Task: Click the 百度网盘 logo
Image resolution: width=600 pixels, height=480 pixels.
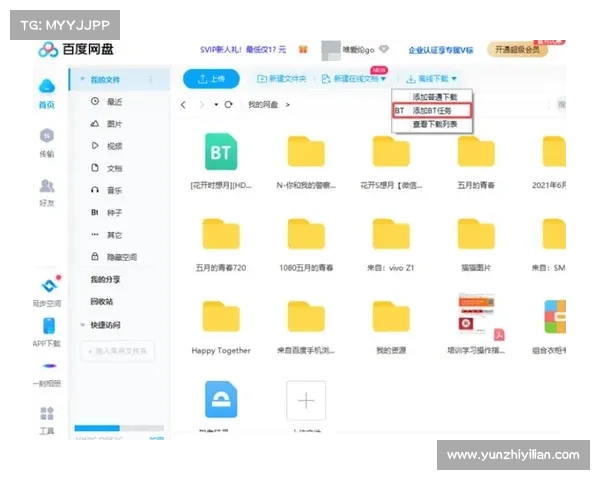Action: click(76, 49)
